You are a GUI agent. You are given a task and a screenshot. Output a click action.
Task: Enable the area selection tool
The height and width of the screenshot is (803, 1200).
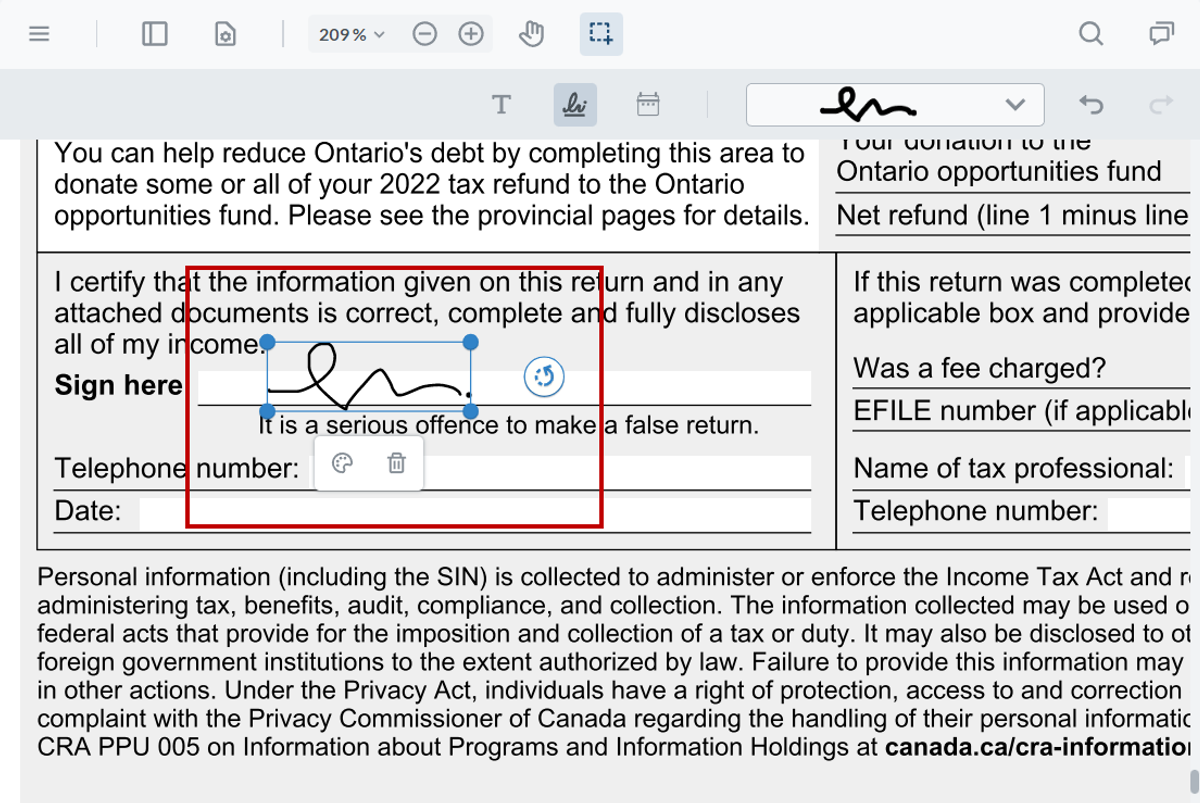coord(601,33)
